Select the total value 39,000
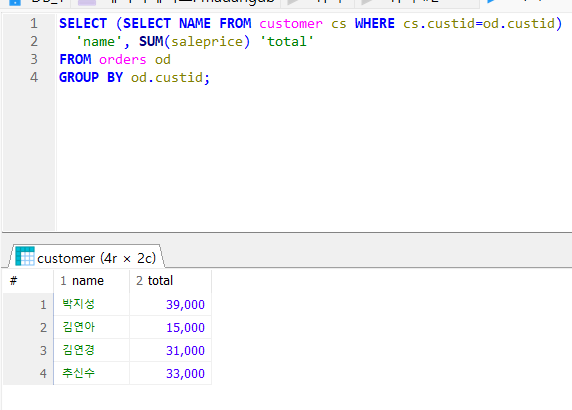The image size is (572, 410). (170, 304)
